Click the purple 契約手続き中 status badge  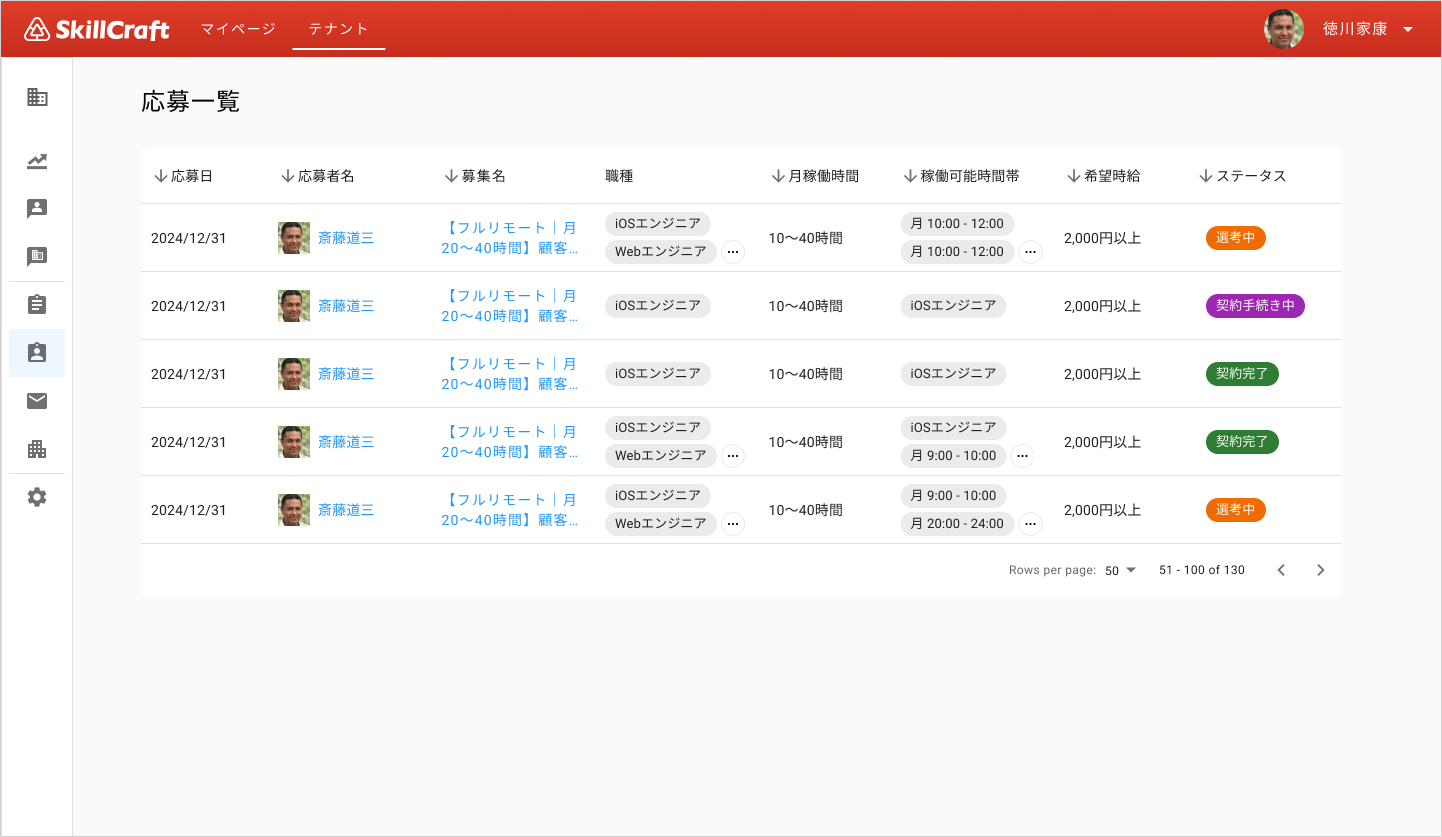point(1254,306)
